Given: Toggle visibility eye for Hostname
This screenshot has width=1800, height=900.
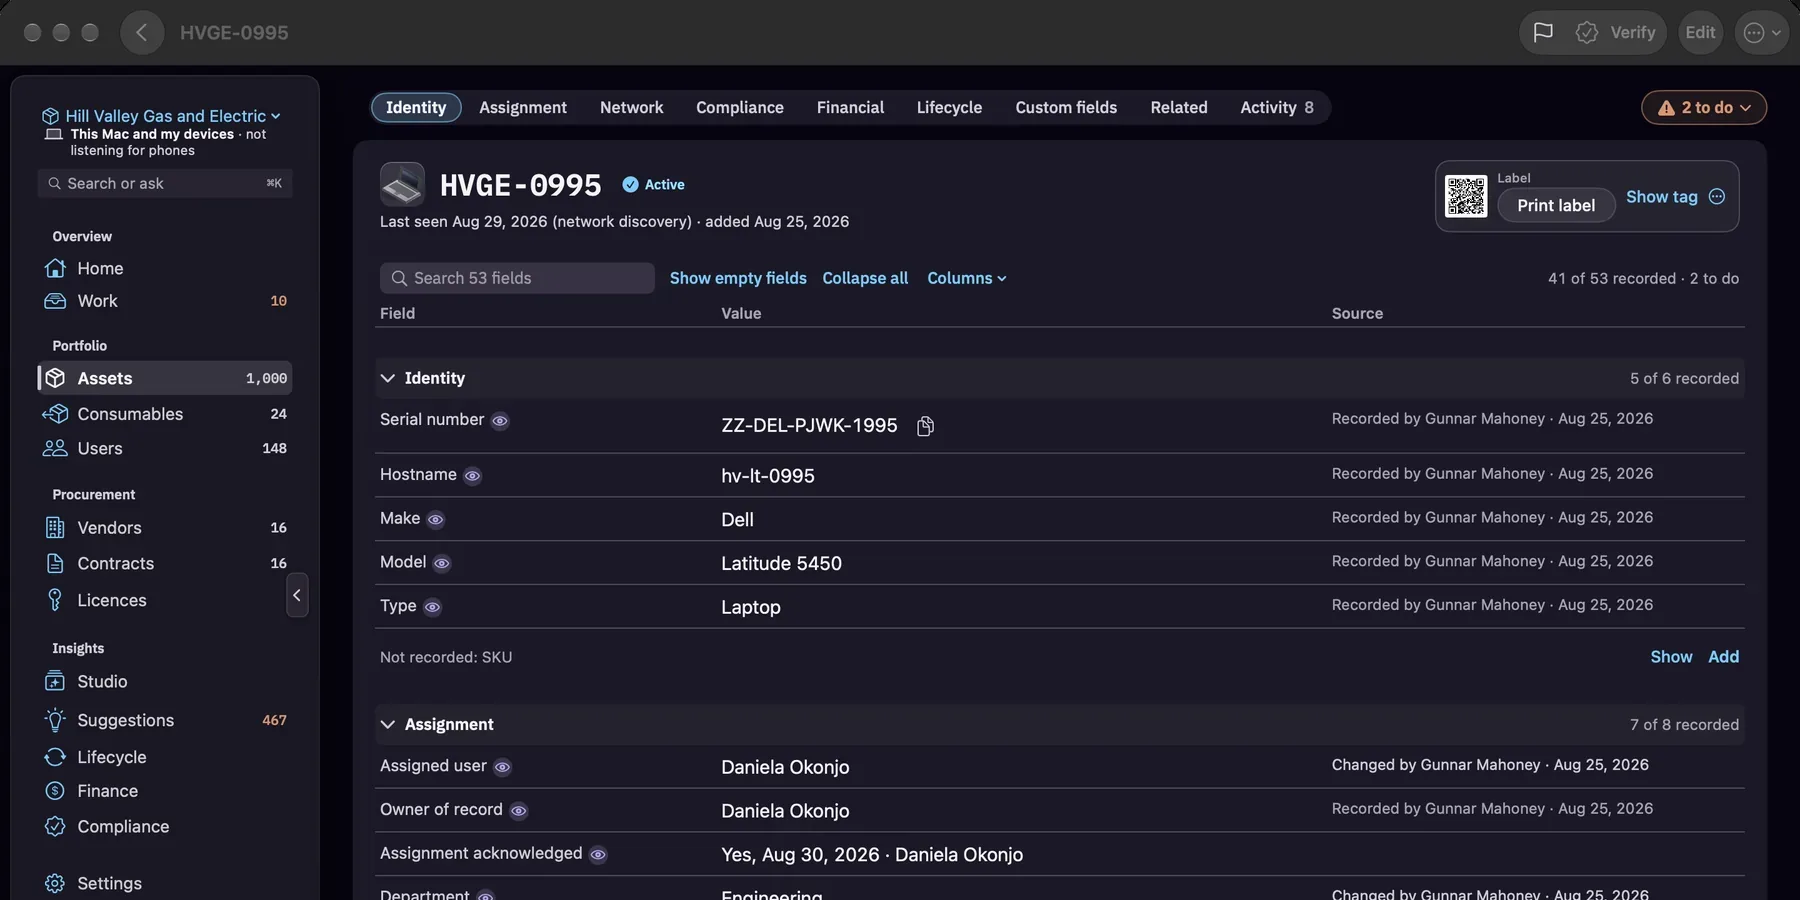Looking at the screenshot, I should (x=473, y=476).
